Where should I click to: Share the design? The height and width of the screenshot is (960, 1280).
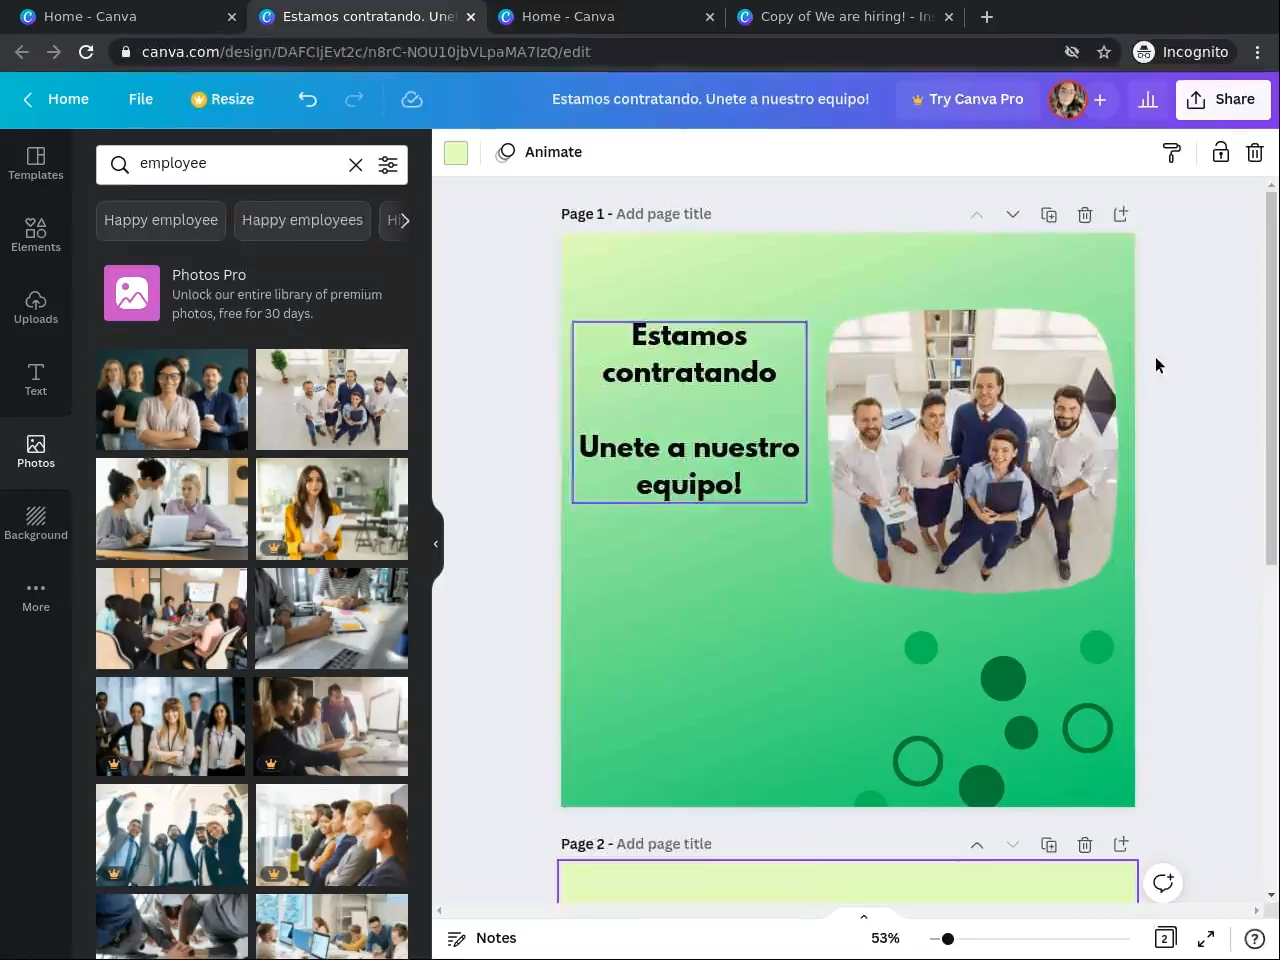tap(1222, 99)
